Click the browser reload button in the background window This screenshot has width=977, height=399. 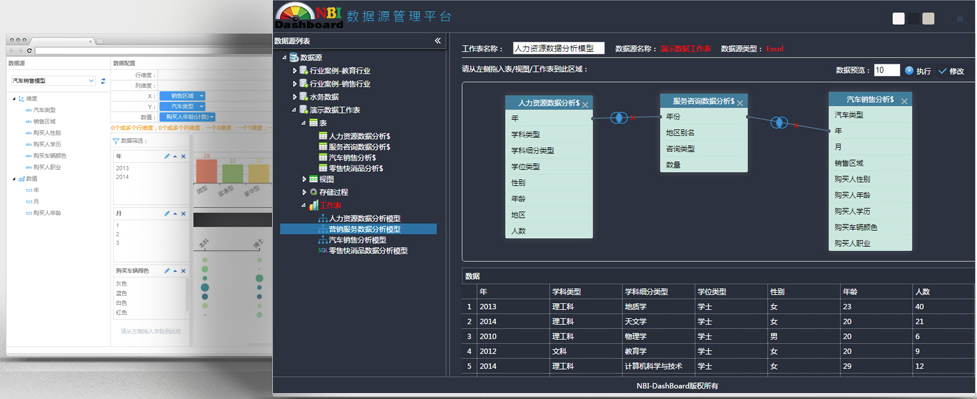click(29, 50)
